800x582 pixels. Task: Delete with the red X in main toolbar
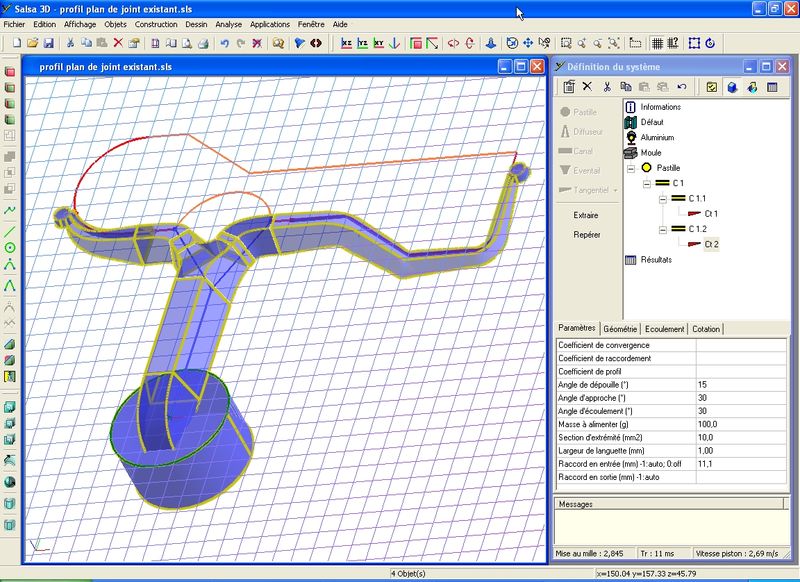[x=118, y=43]
